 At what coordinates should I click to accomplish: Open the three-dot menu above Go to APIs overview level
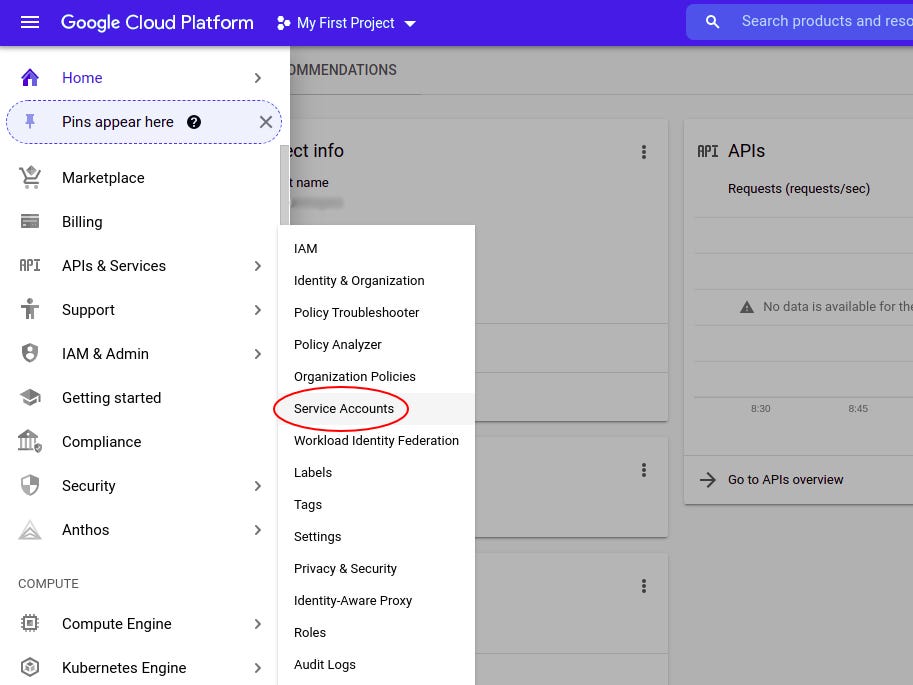click(643, 470)
